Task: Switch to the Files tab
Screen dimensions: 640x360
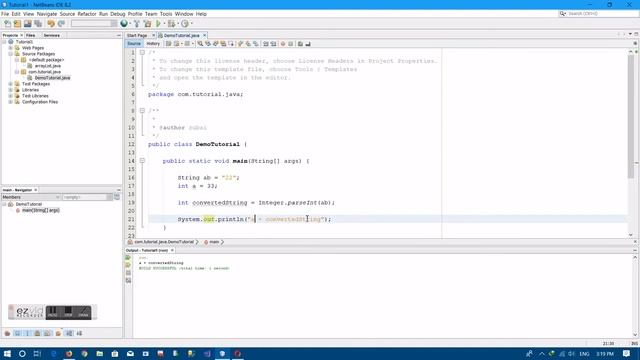Action: coord(31,36)
